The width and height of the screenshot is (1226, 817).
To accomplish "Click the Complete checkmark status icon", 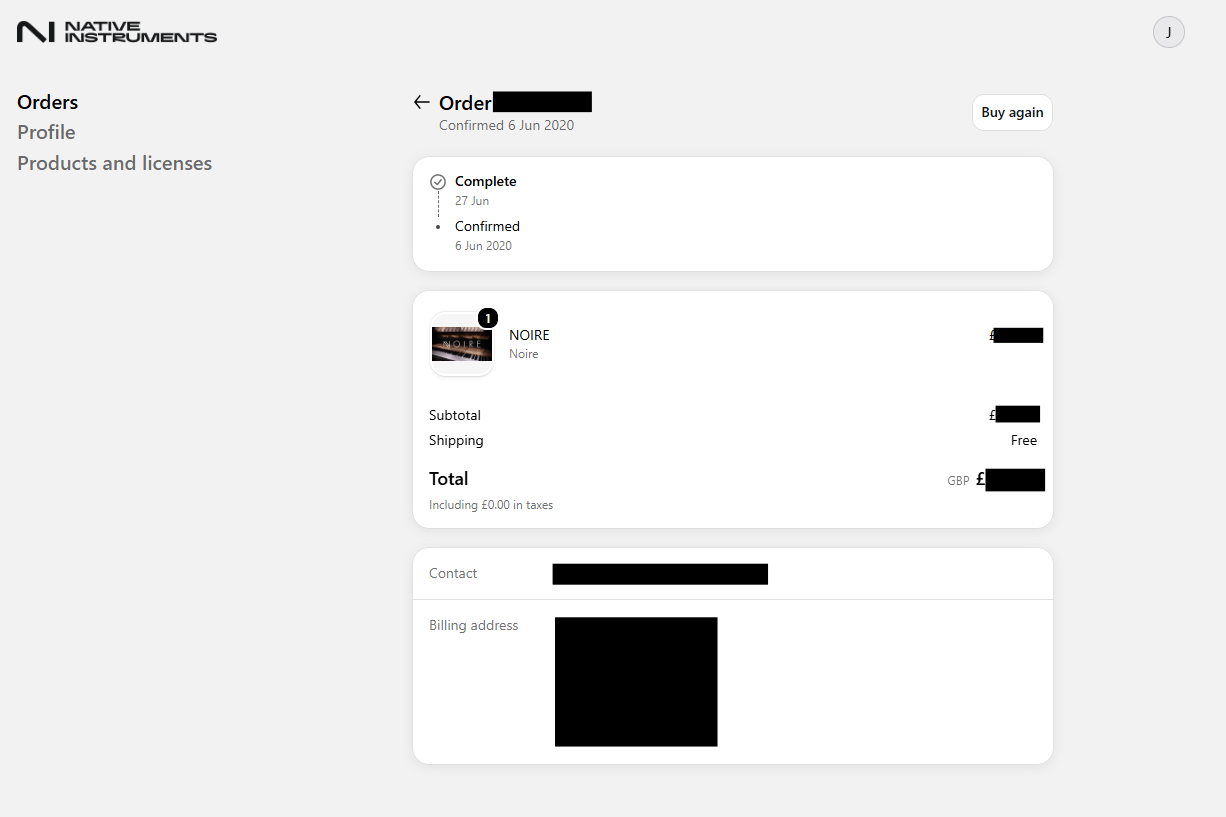I will (x=438, y=182).
